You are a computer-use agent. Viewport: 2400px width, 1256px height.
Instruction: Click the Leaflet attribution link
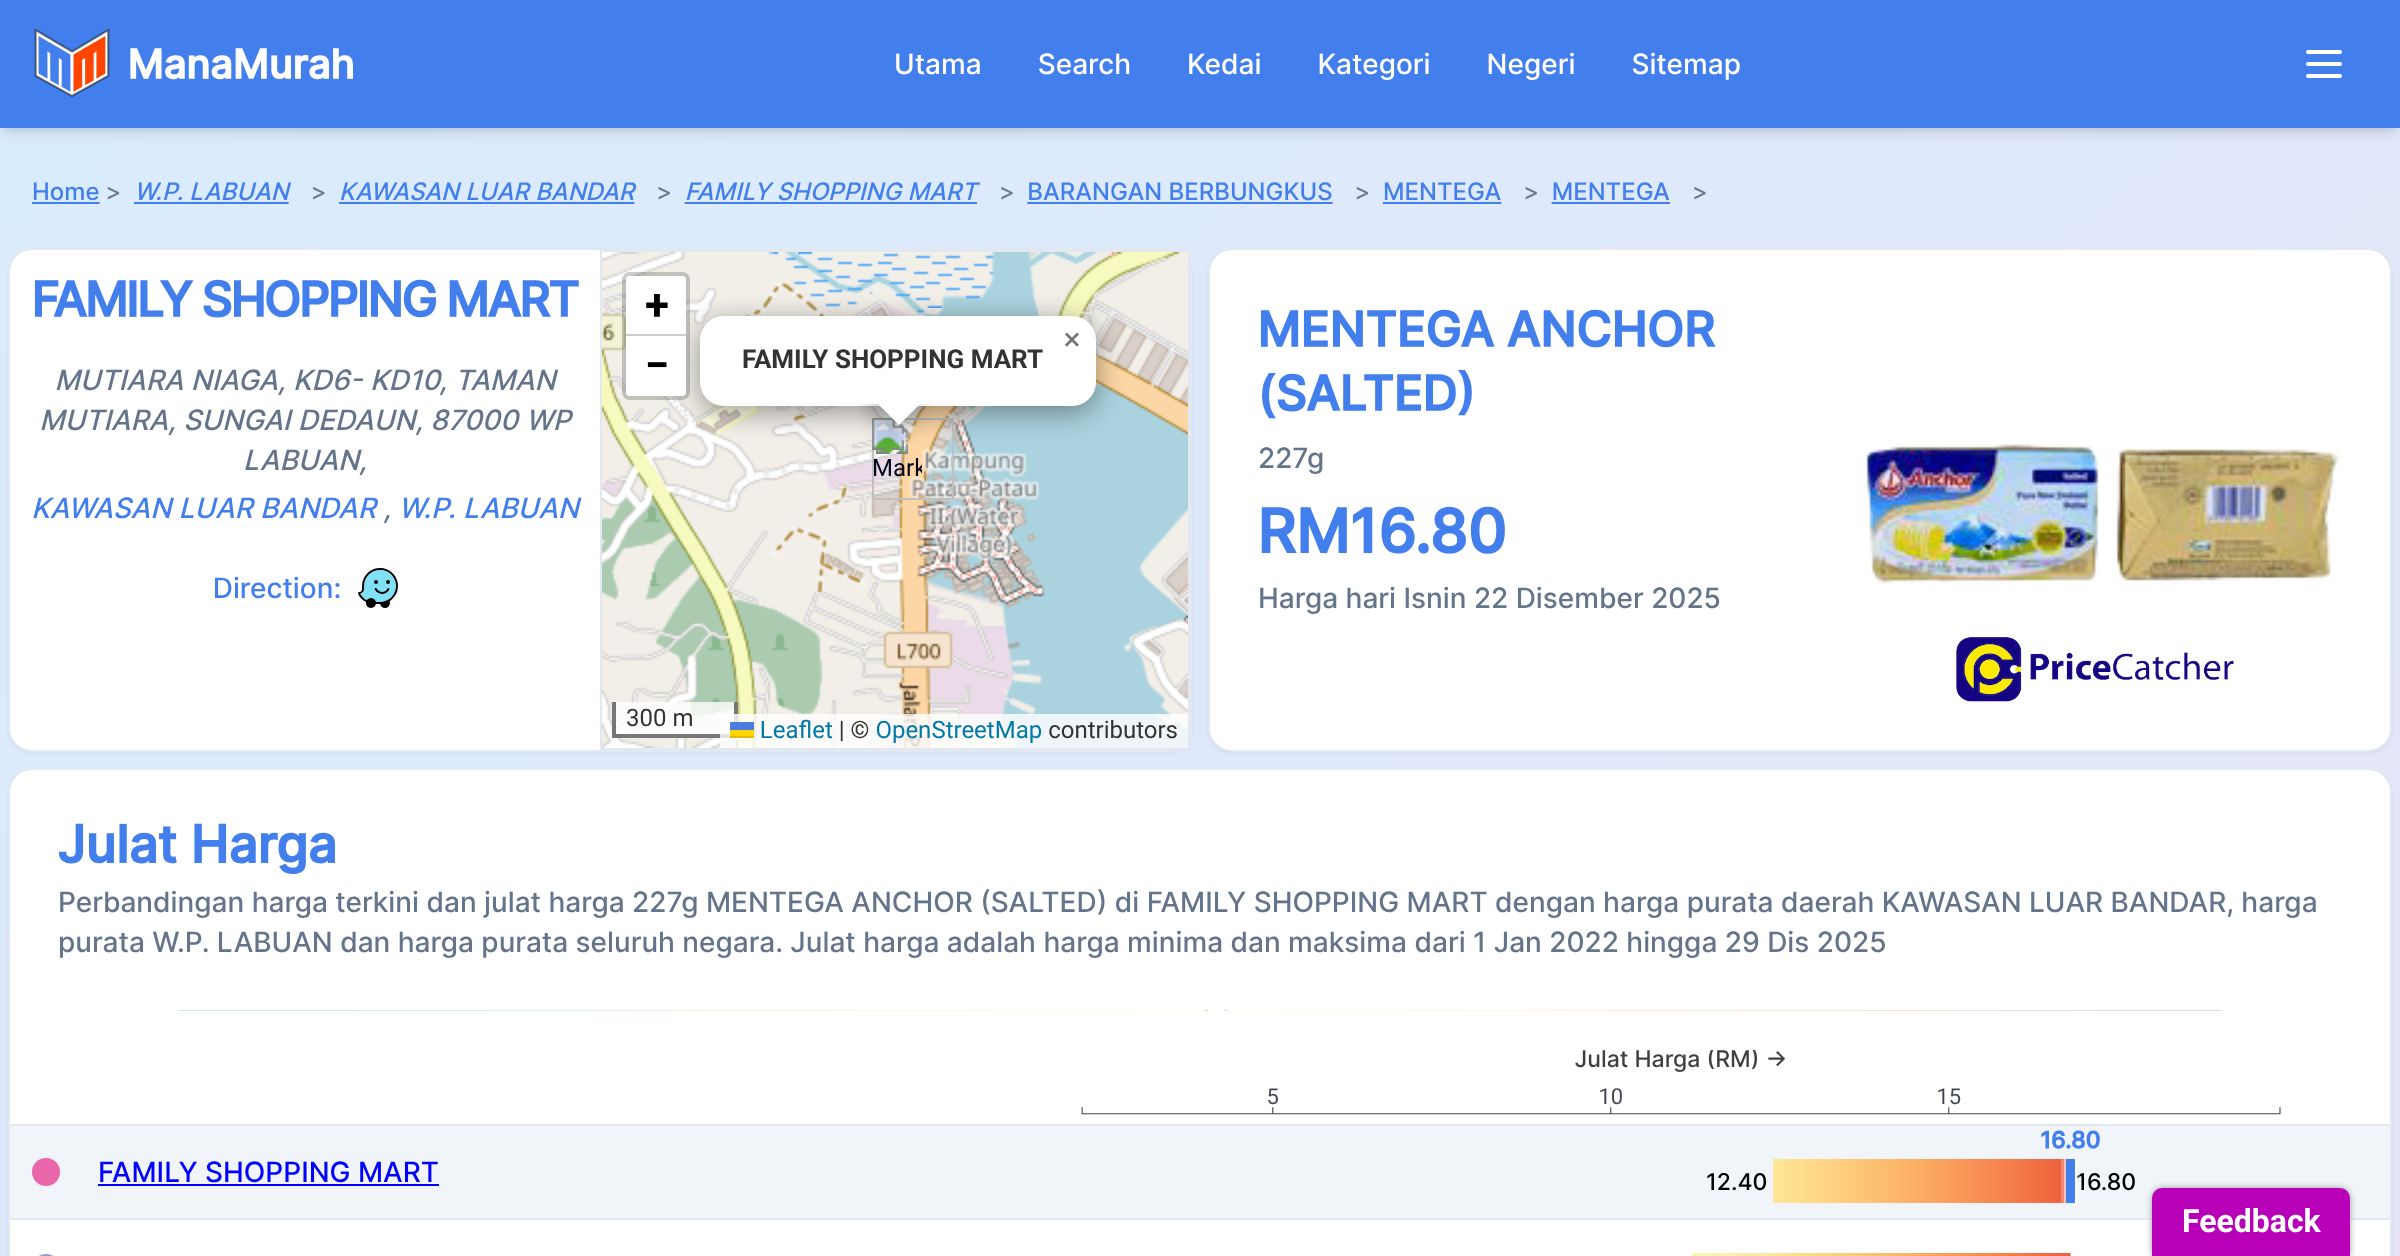tap(795, 730)
